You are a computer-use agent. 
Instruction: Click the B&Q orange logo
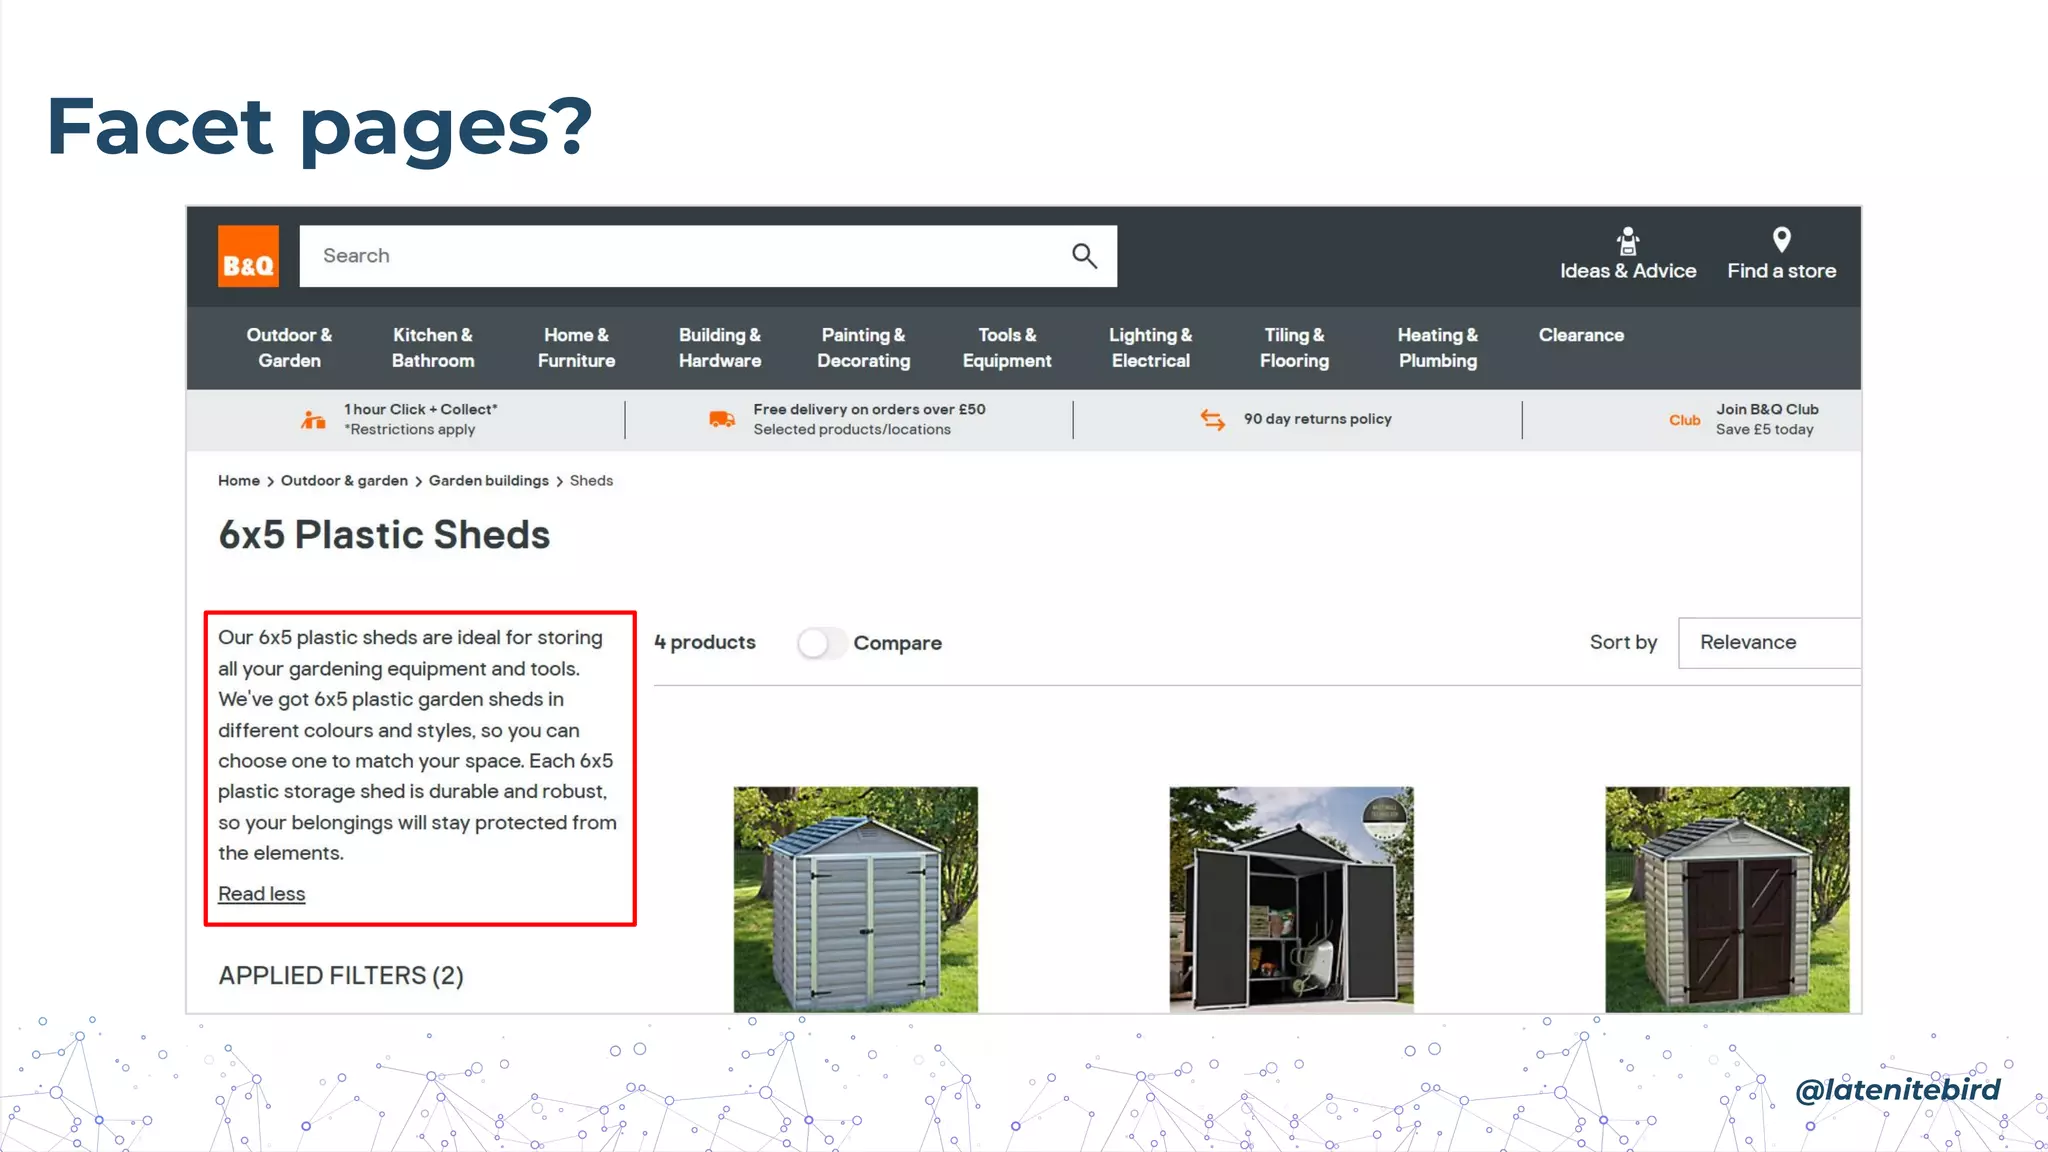248,257
